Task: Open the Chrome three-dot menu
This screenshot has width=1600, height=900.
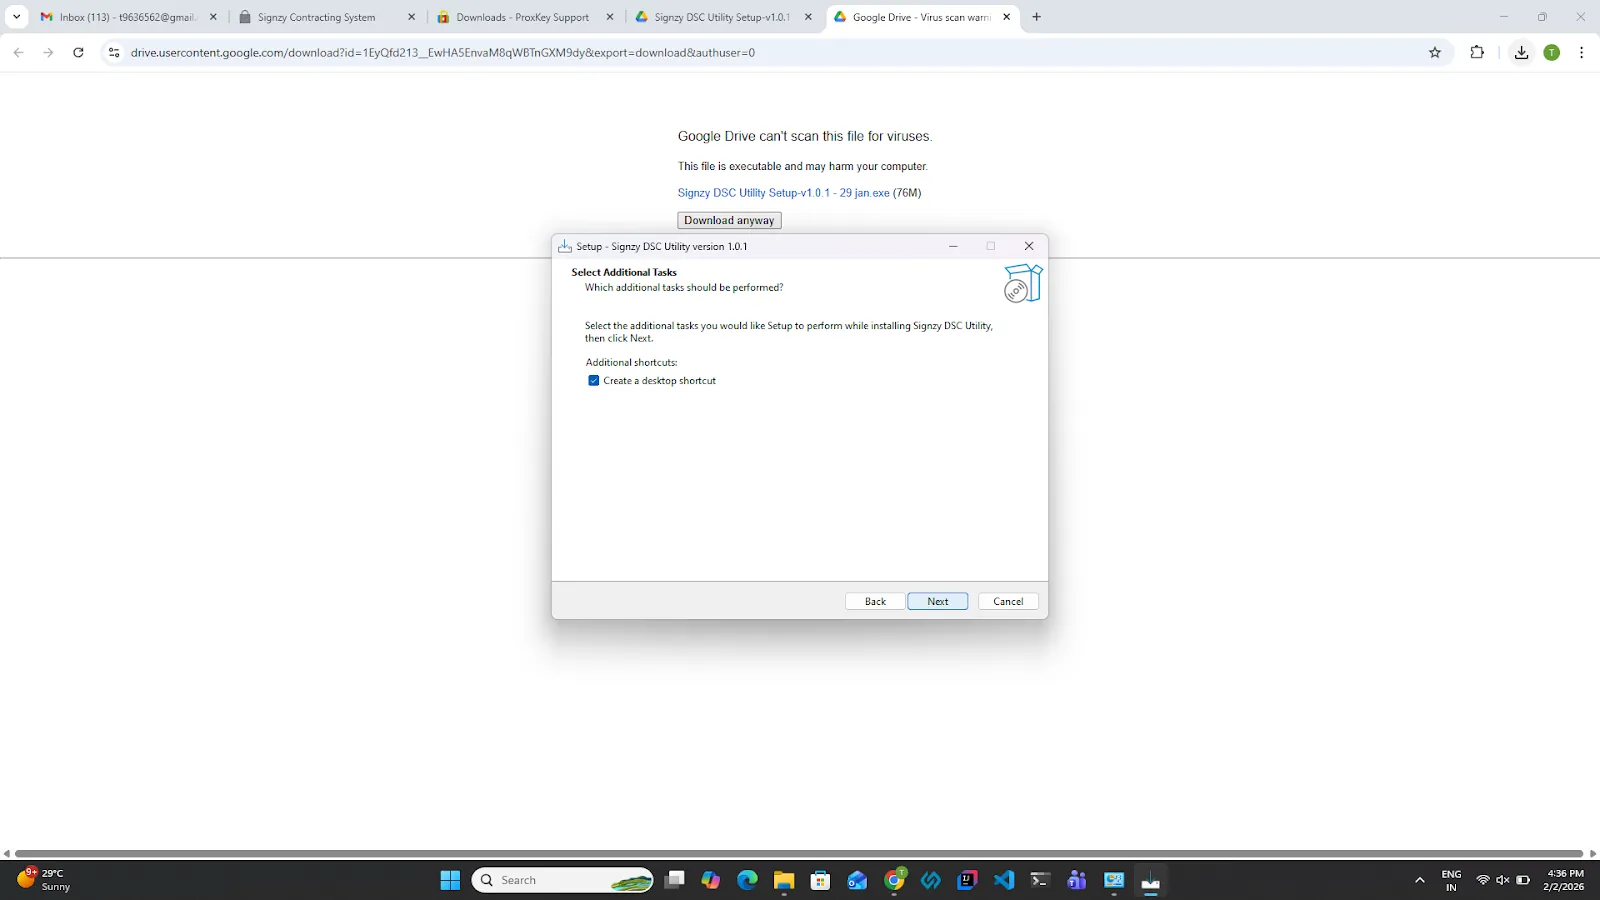Action: click(x=1581, y=52)
